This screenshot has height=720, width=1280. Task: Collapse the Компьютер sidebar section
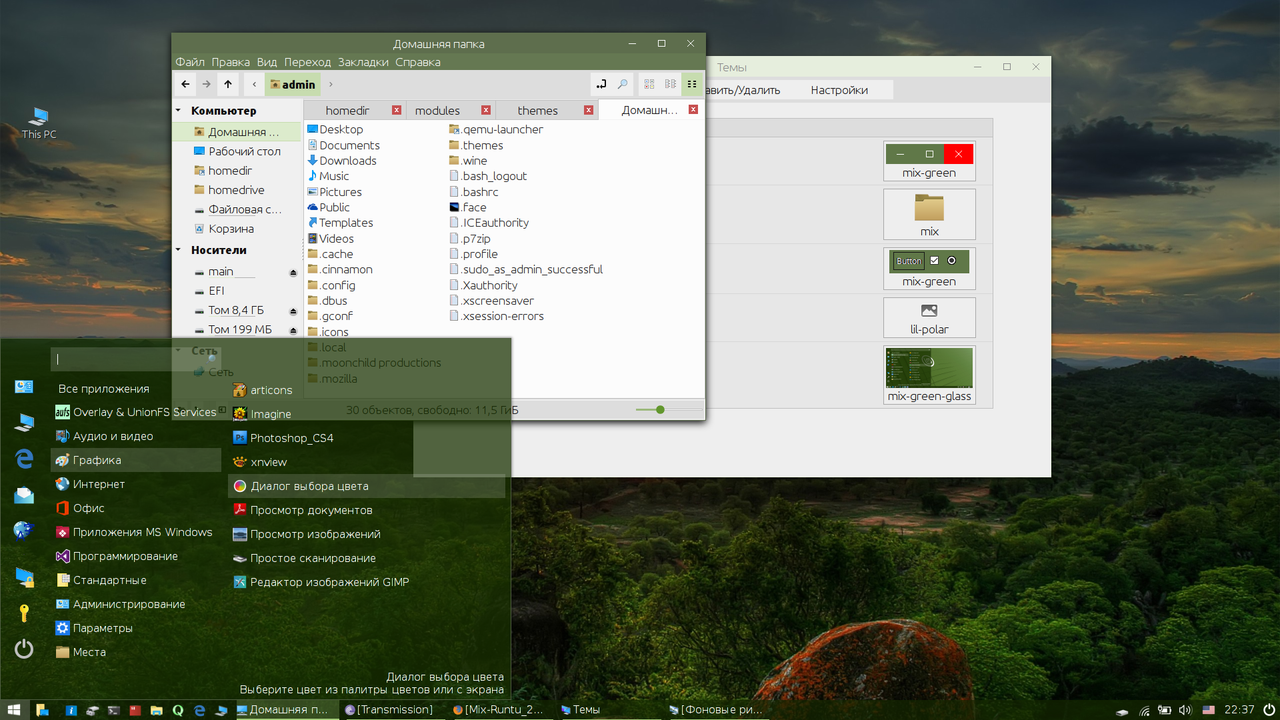(x=179, y=111)
